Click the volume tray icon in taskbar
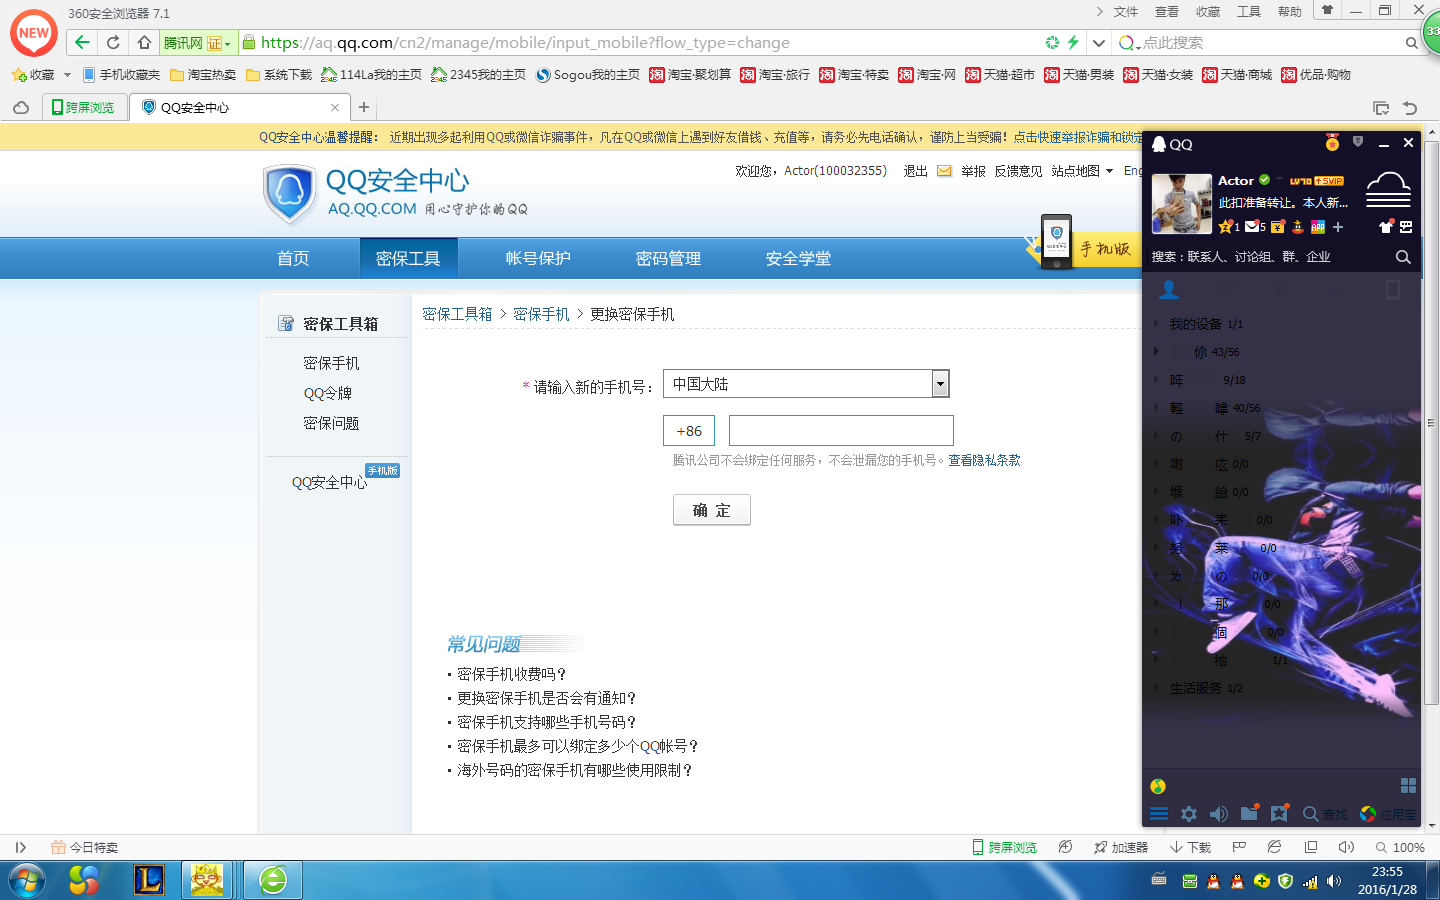 (x=1334, y=881)
